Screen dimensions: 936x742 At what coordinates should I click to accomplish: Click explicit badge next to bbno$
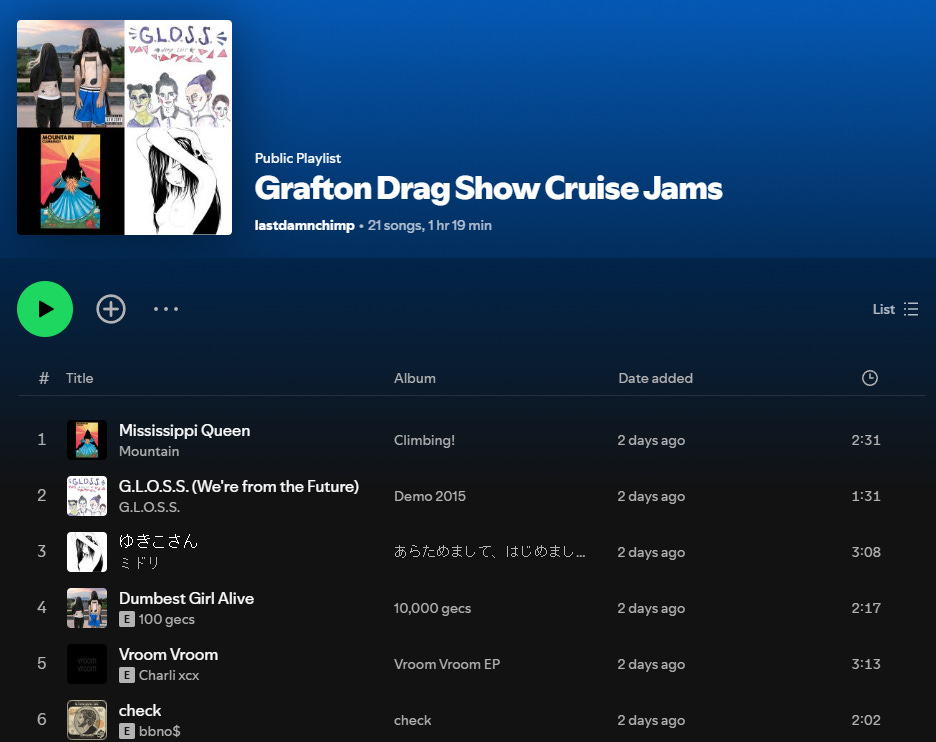[x=127, y=731]
